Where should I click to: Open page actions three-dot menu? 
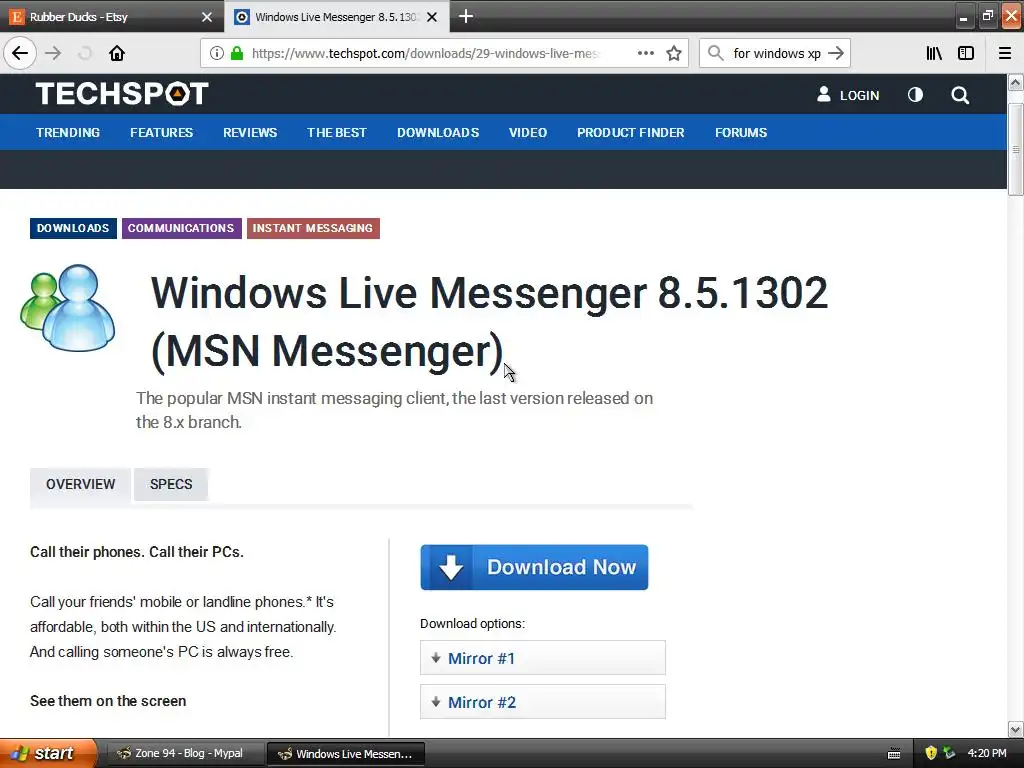(x=645, y=54)
